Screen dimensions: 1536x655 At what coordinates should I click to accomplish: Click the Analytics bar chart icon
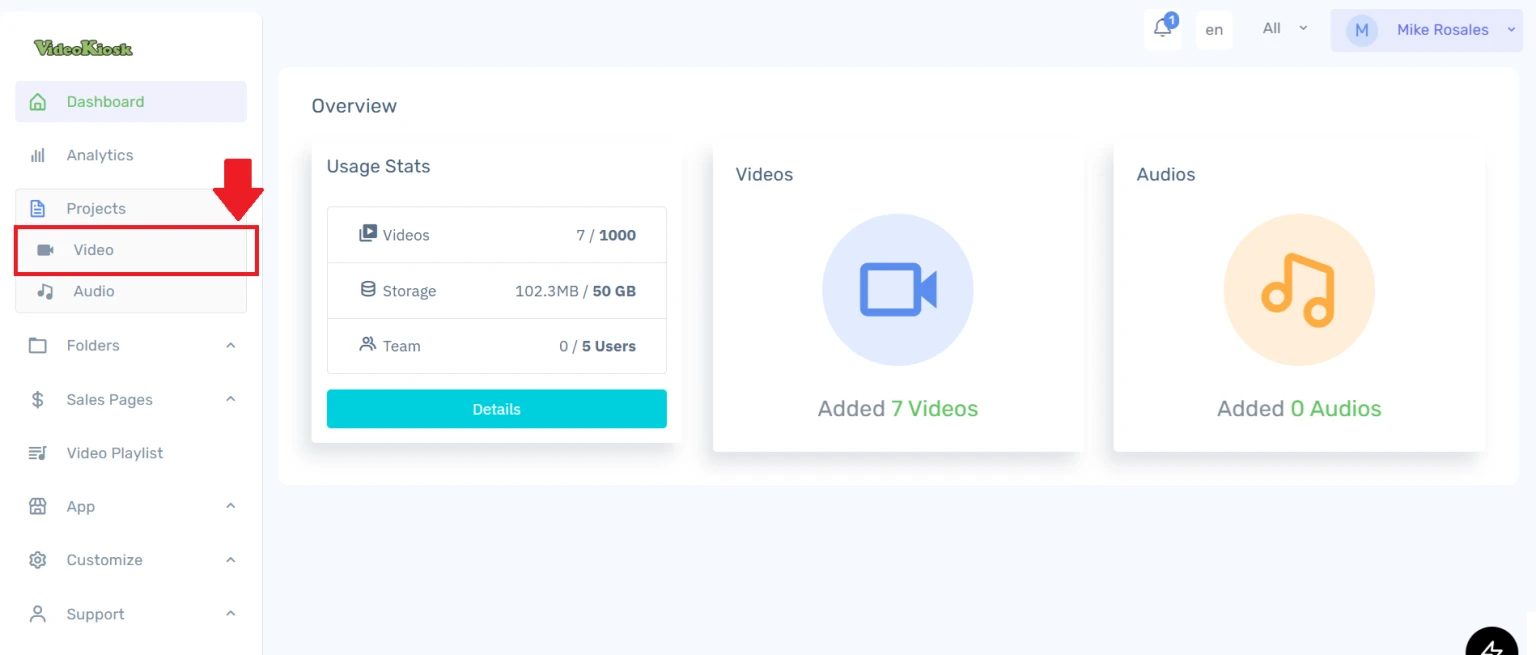coord(38,155)
